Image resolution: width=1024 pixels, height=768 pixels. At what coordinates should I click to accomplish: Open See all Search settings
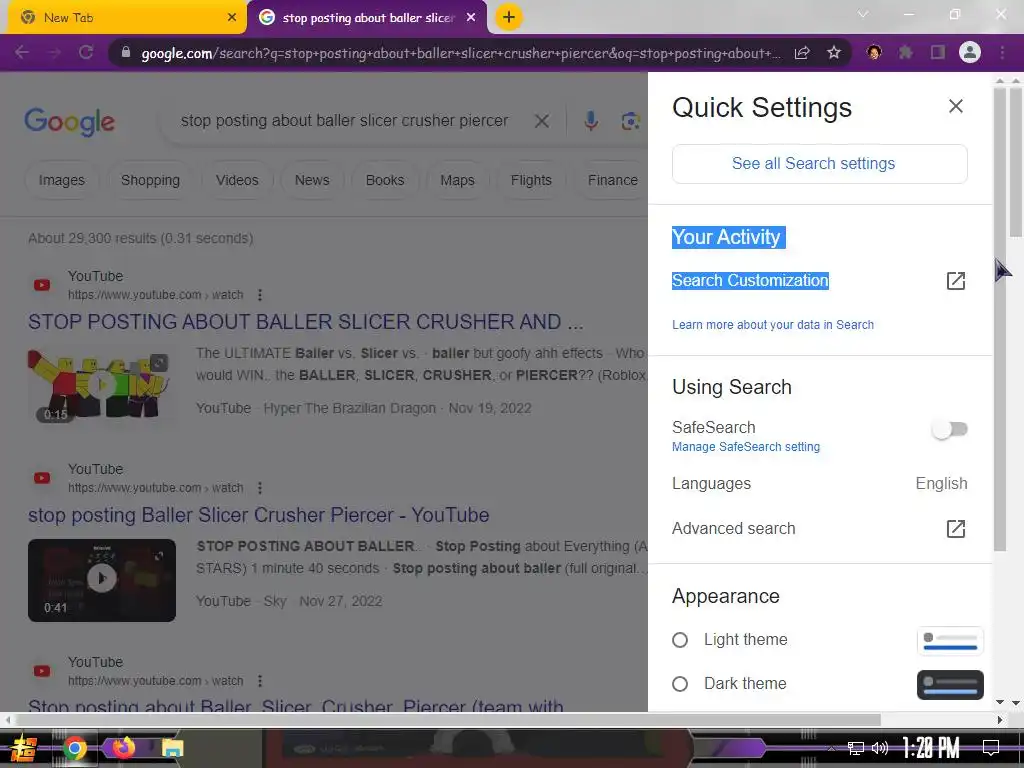pyautogui.click(x=820, y=164)
